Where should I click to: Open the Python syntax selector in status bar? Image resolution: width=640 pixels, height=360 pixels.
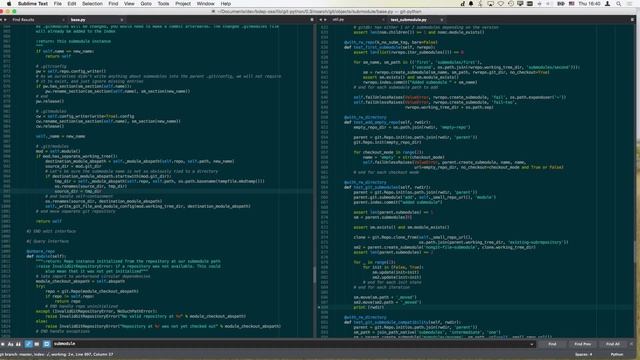[617, 354]
